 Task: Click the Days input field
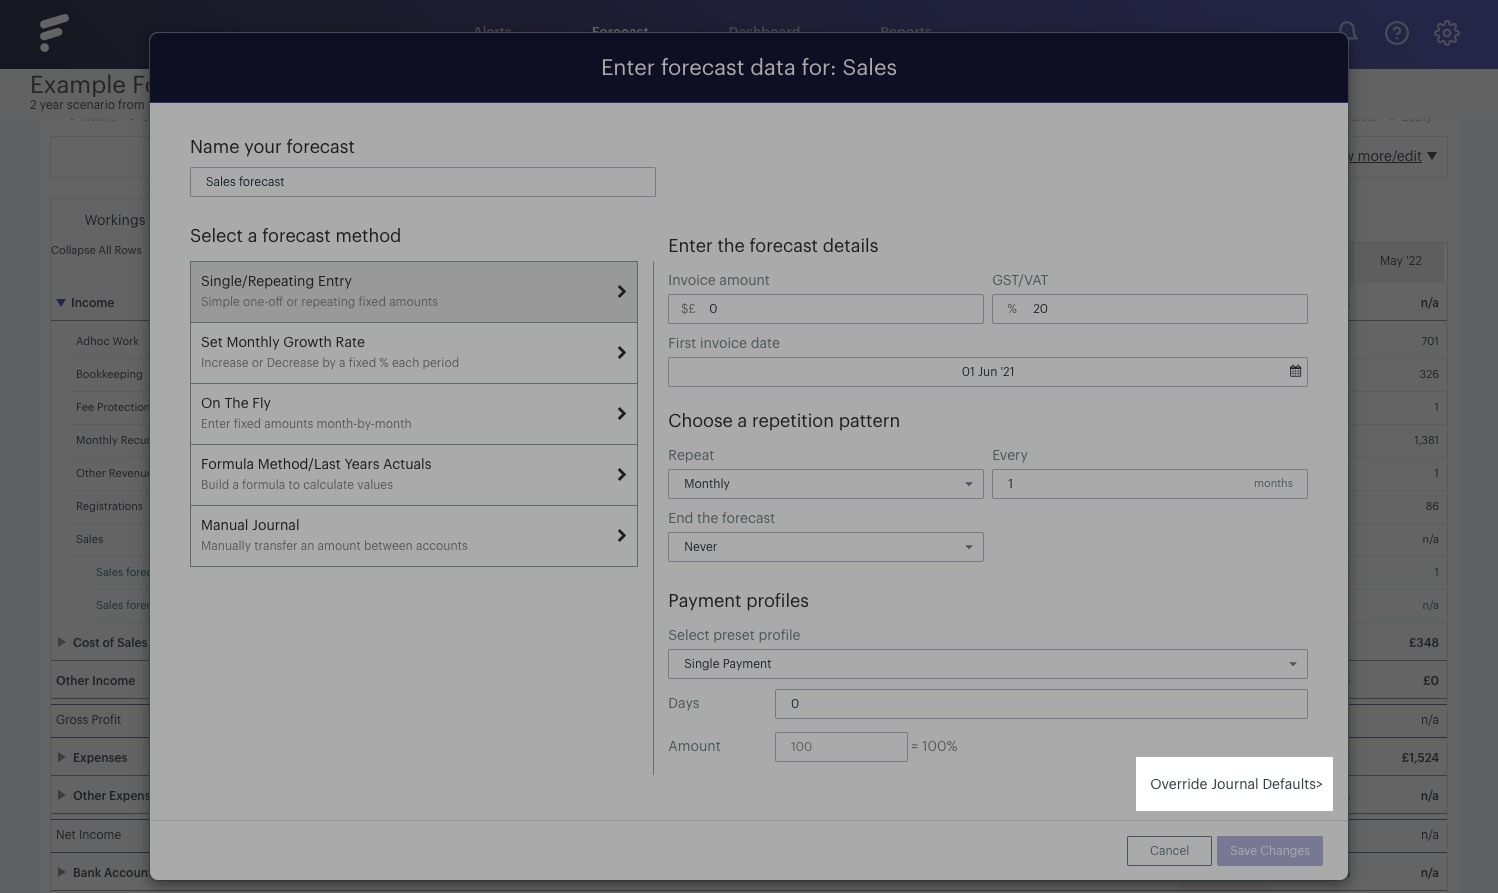point(1041,704)
